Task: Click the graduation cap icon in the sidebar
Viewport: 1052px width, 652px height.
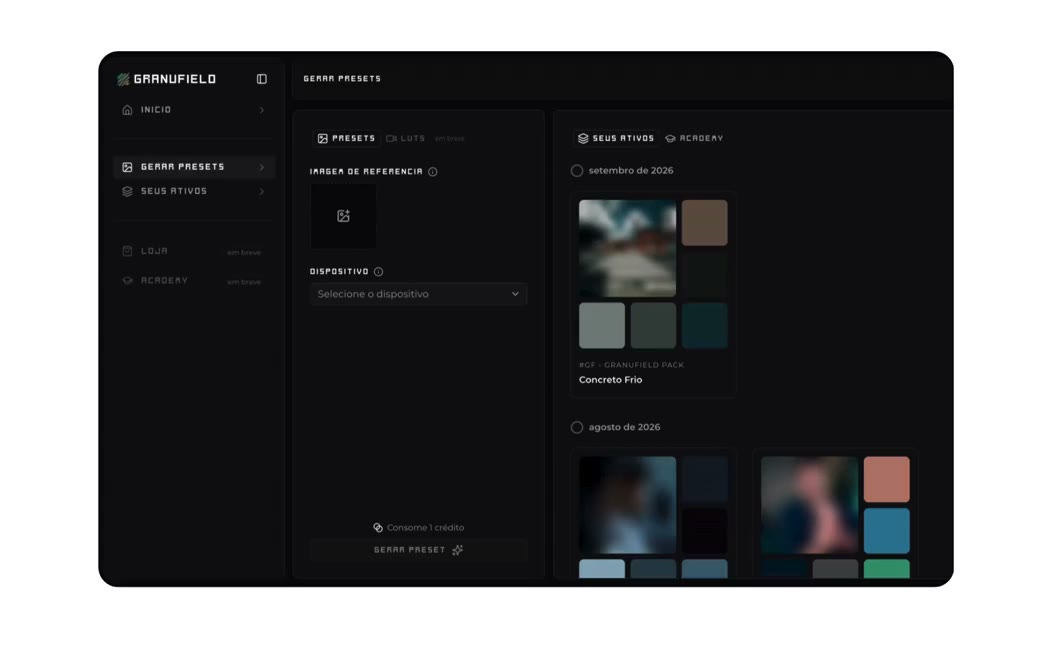Action: (127, 280)
